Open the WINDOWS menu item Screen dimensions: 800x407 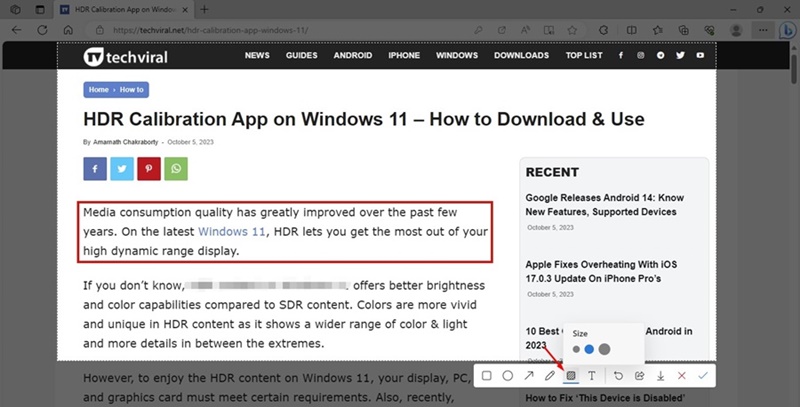[457, 55]
